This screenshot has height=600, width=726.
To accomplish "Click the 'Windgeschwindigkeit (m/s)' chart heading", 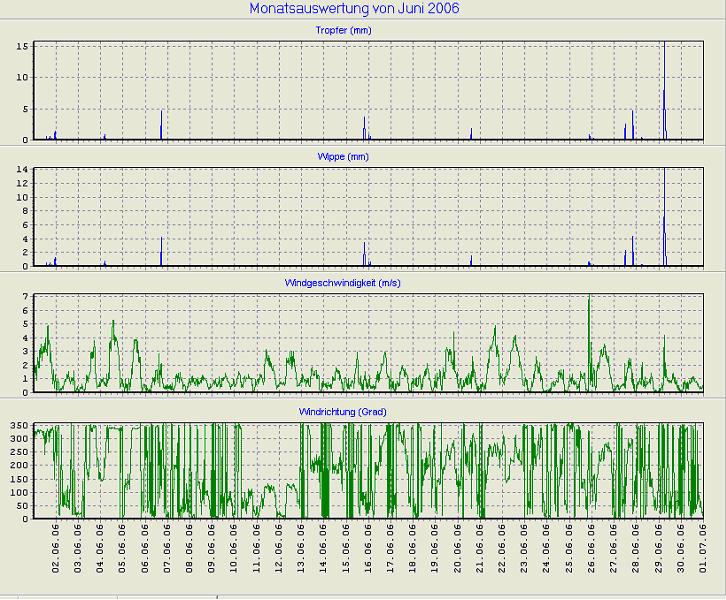I will tap(342, 284).
